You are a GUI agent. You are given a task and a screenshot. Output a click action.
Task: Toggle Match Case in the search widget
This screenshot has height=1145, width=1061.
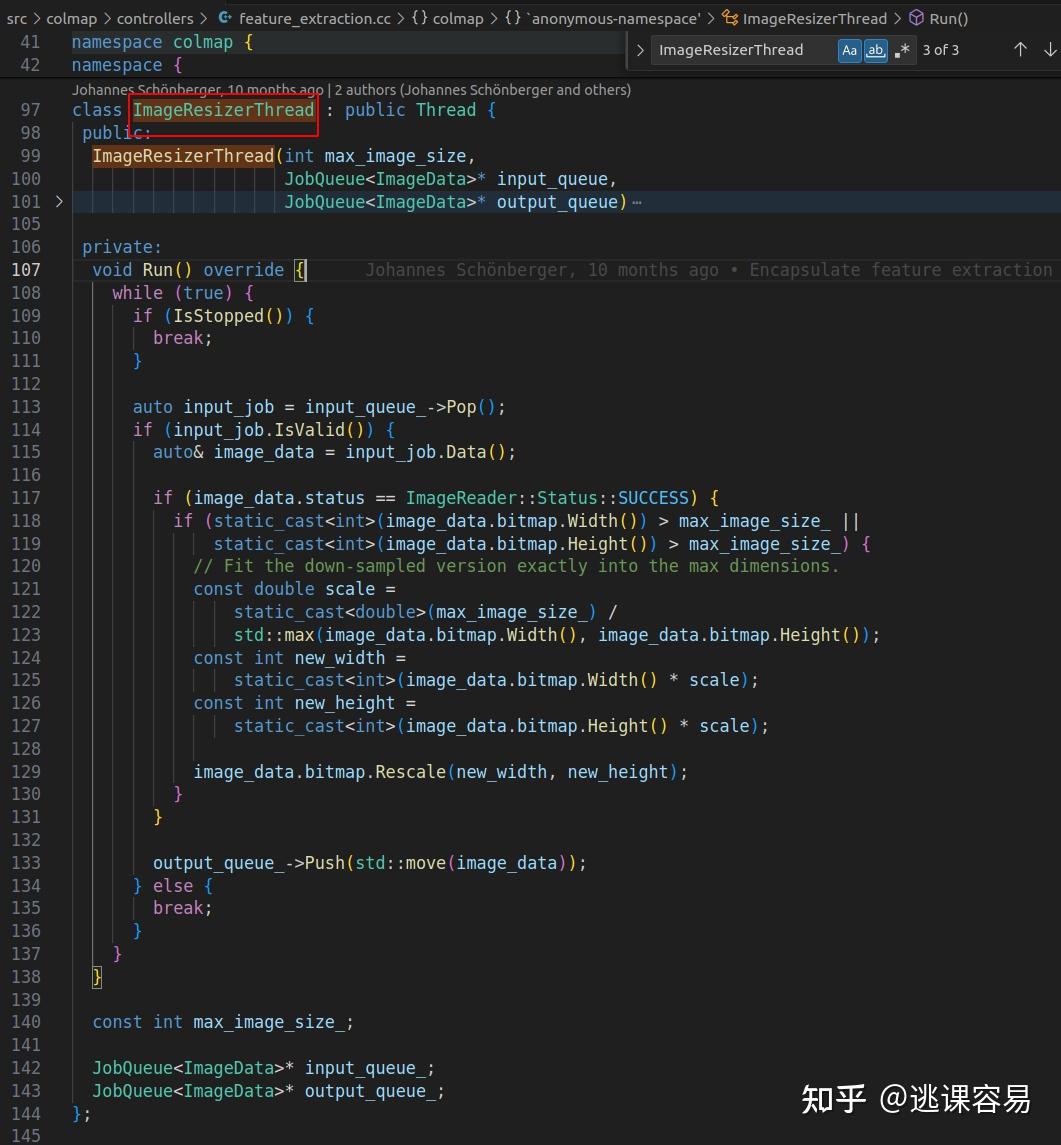coord(849,49)
